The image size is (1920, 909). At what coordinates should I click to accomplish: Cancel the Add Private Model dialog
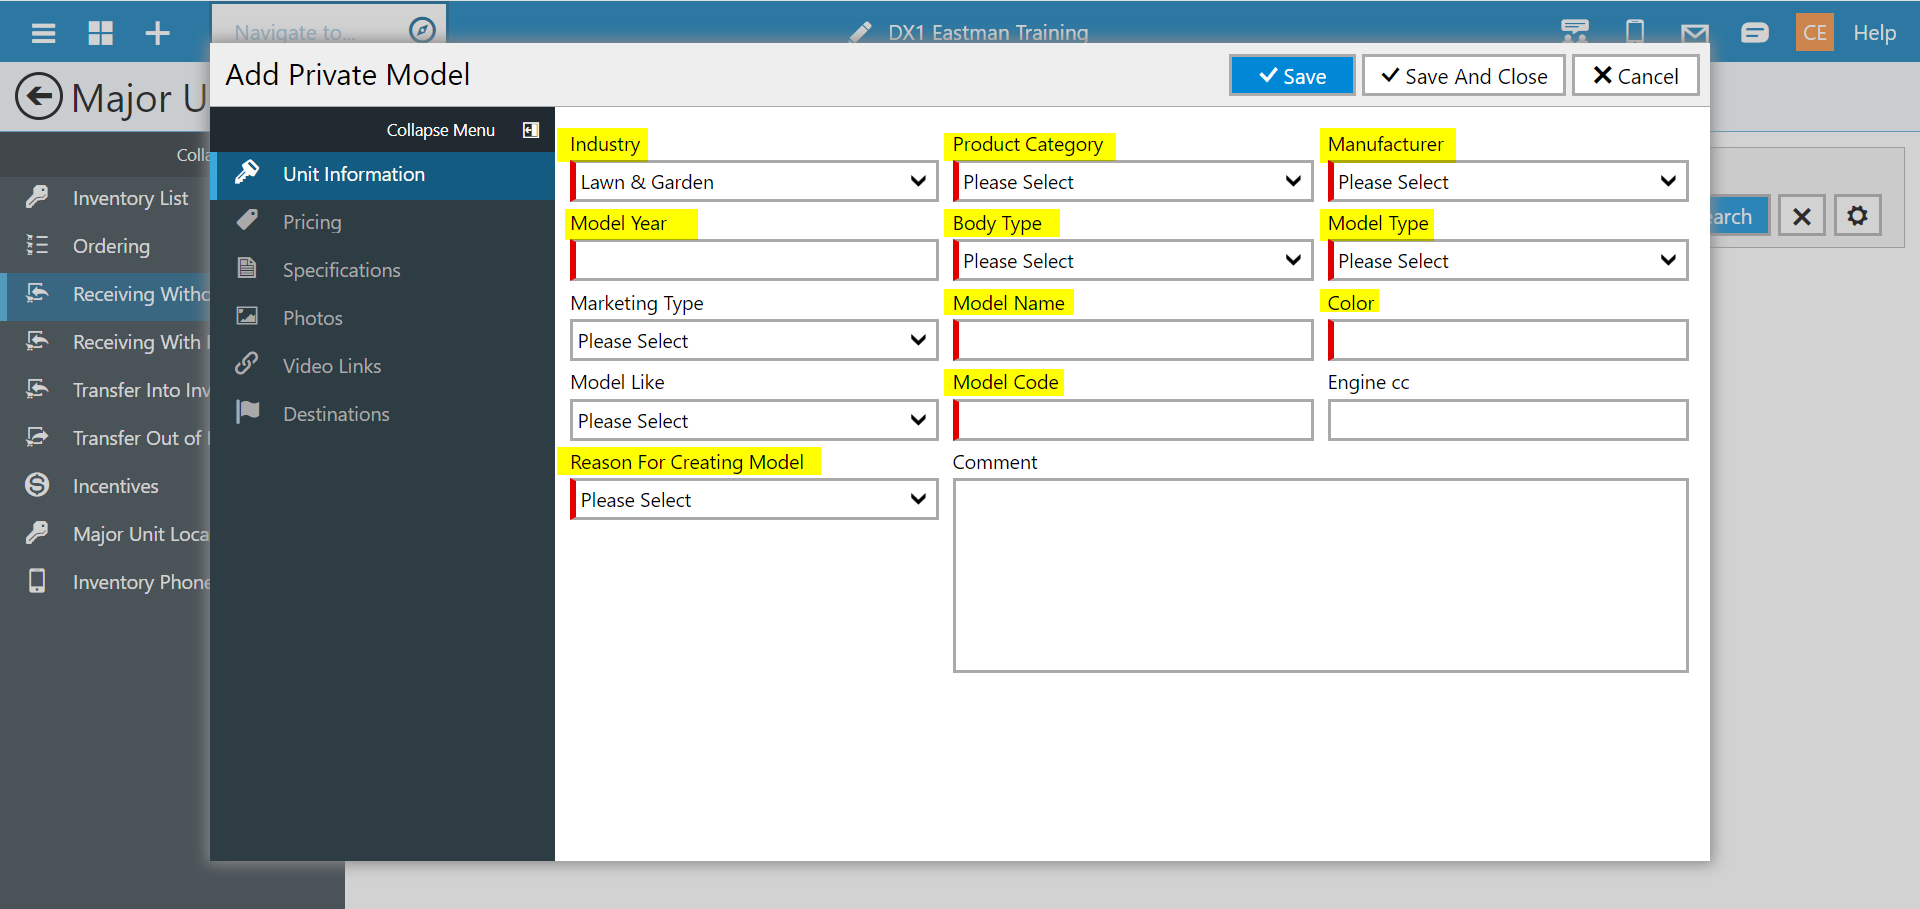[x=1635, y=76]
